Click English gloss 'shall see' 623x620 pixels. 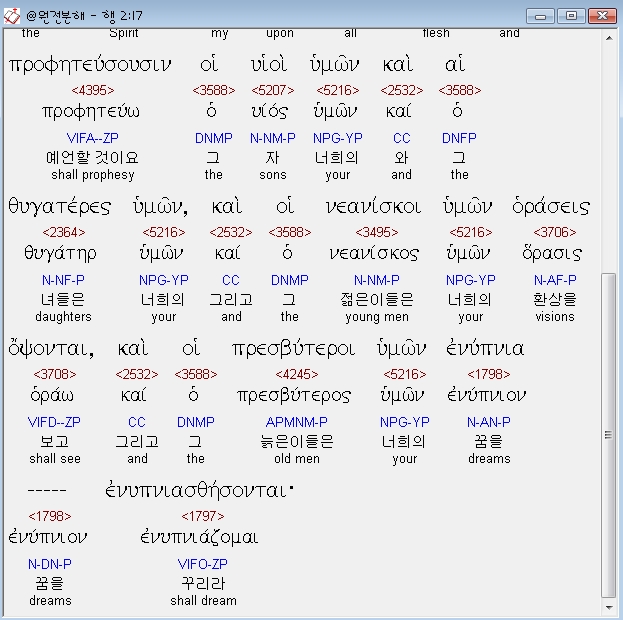pyautogui.click(x=55, y=459)
